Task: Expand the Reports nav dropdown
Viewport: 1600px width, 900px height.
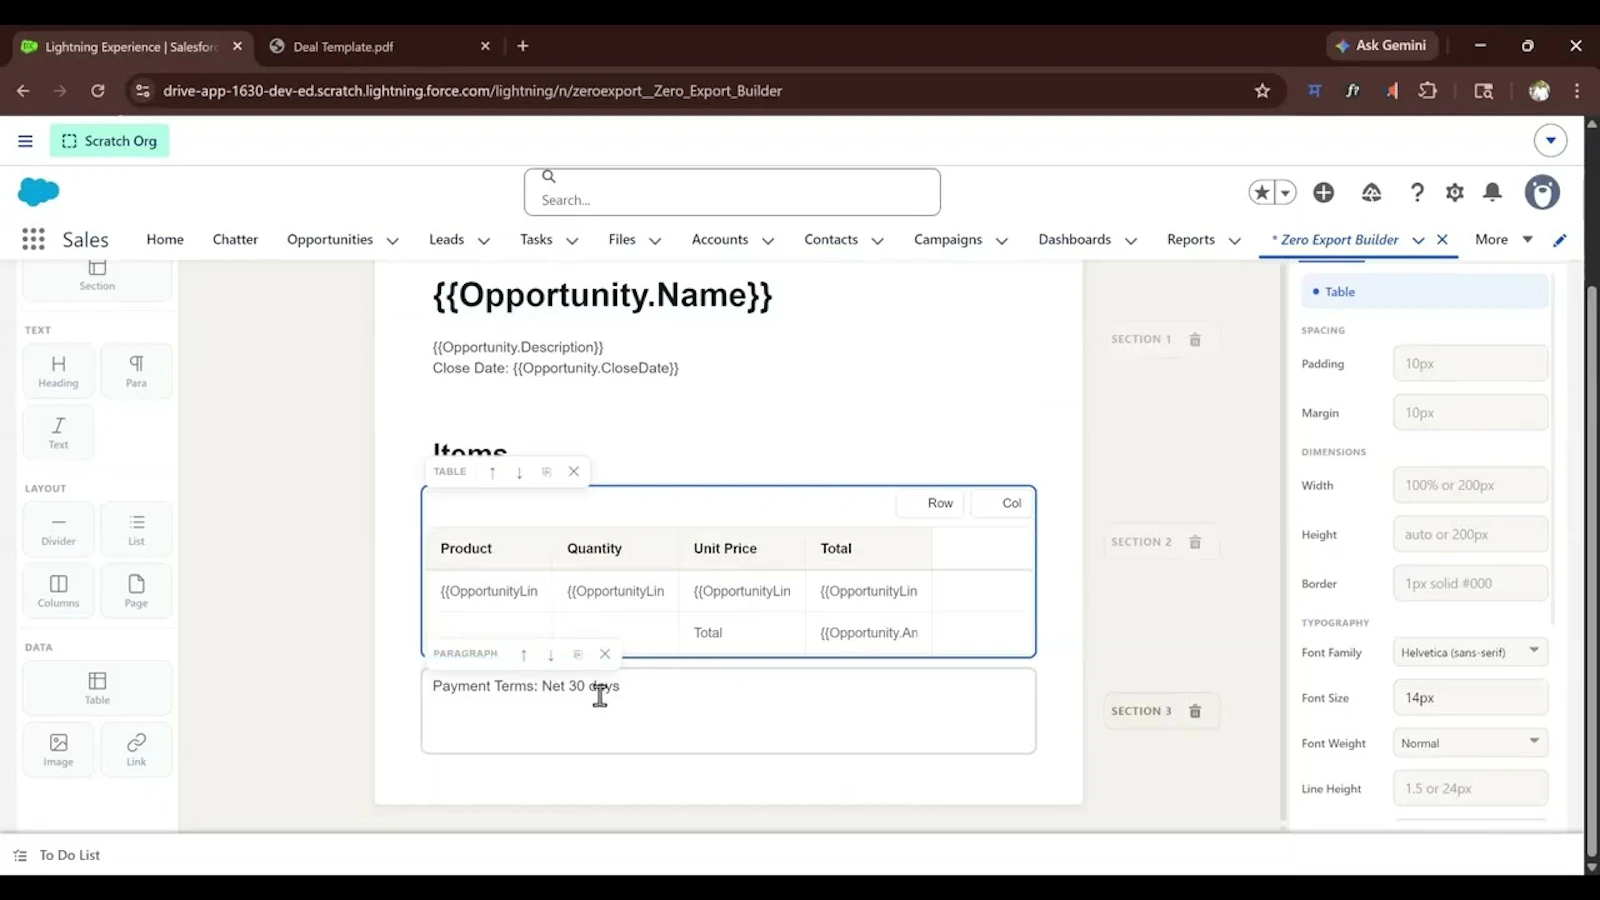Action: pyautogui.click(x=1234, y=241)
